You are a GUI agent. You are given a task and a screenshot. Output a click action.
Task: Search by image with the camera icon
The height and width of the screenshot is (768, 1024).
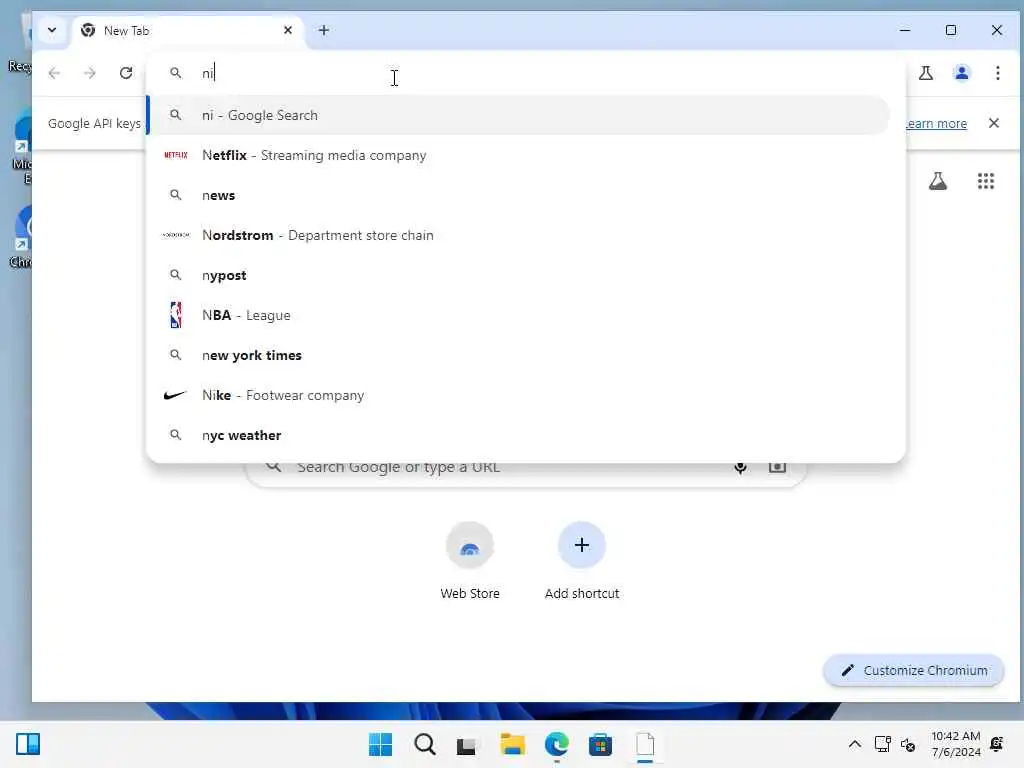(x=776, y=467)
